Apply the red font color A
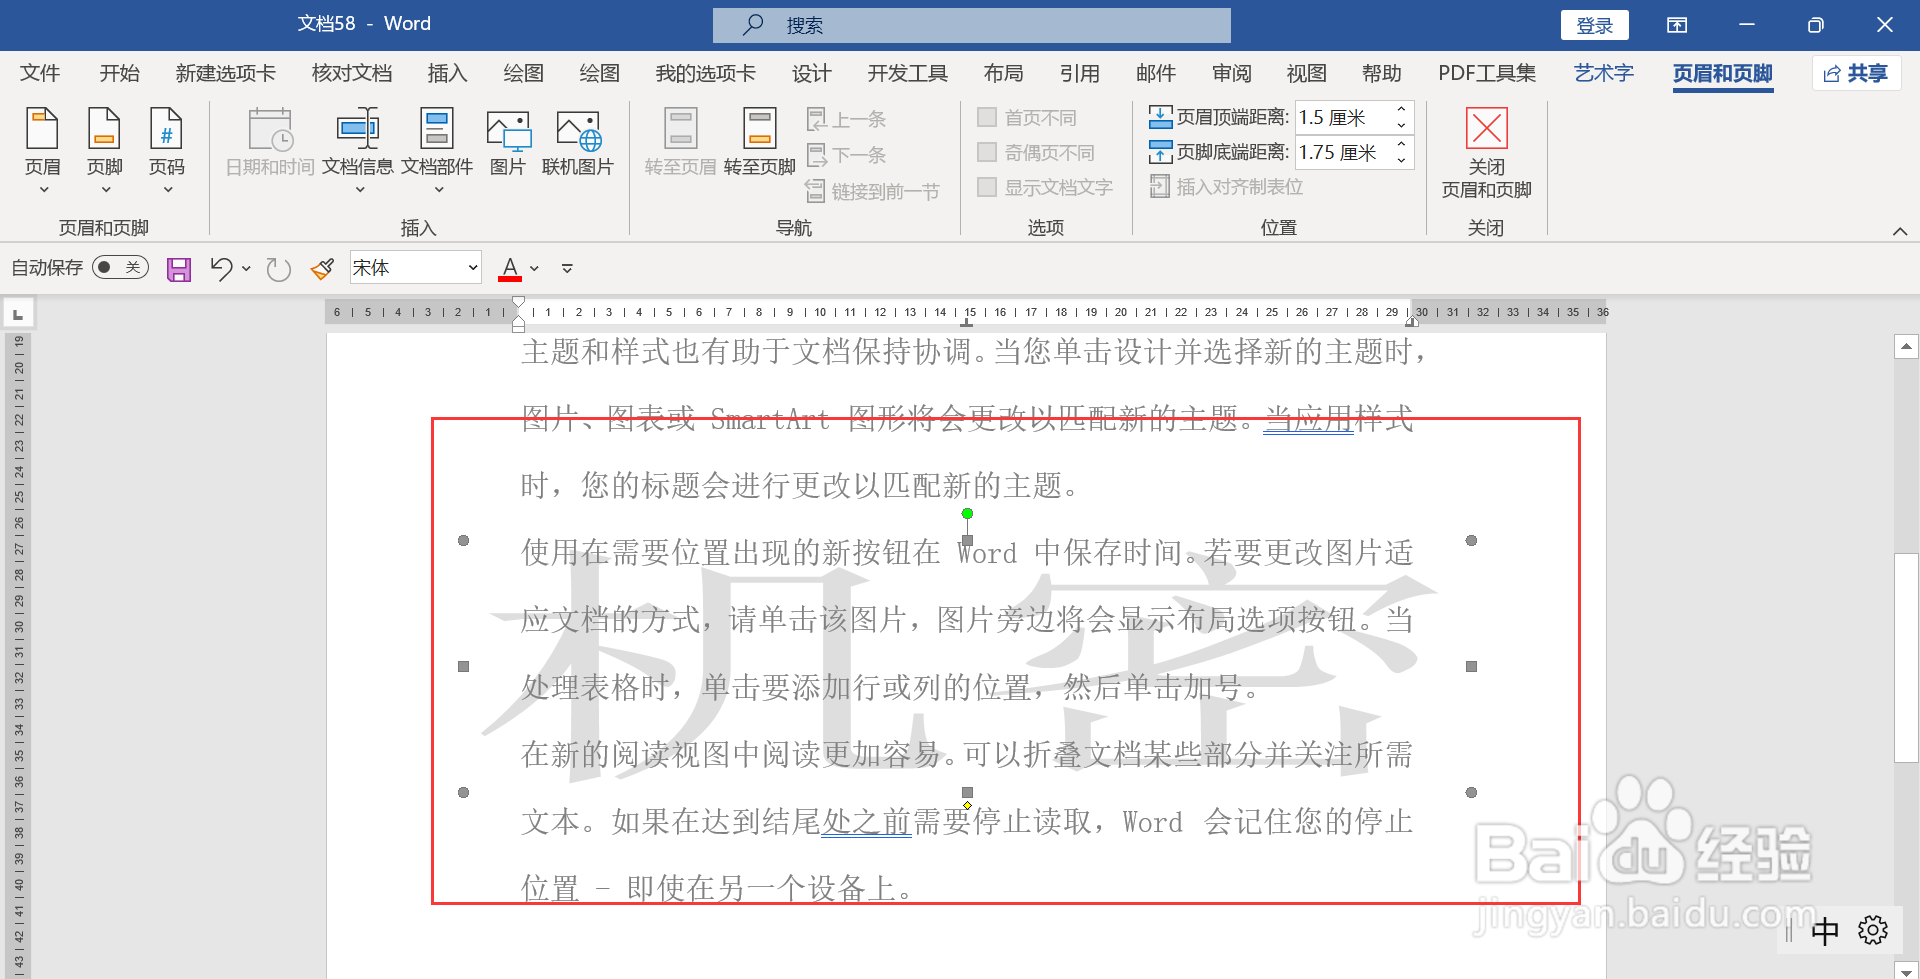 click(510, 269)
